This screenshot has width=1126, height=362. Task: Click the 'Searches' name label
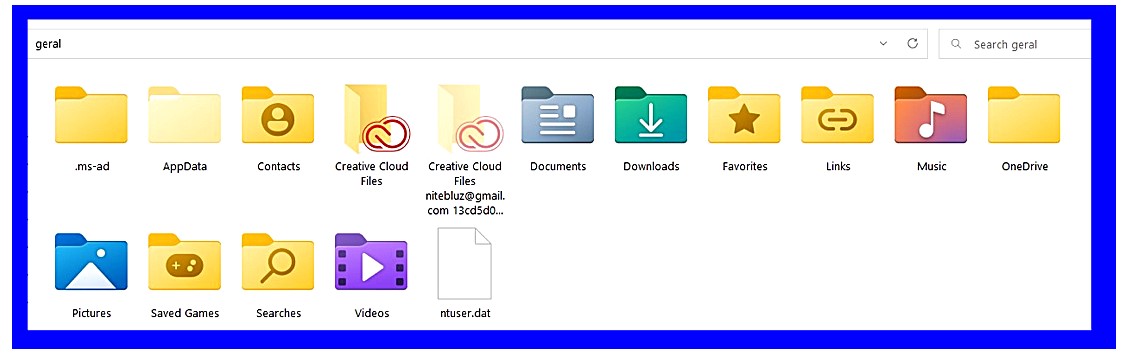[278, 313]
